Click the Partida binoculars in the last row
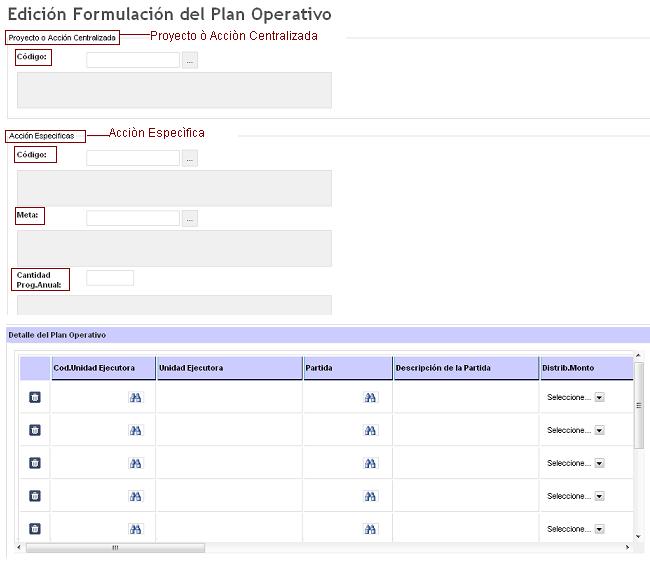This screenshot has height=563, width=650. (370, 529)
